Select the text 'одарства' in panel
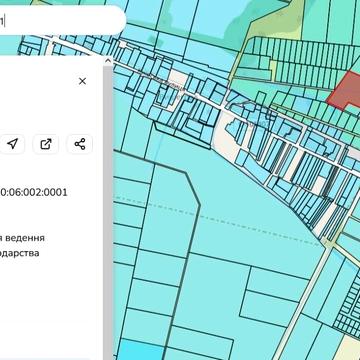Image resolution: width=360 pixels, height=360 pixels. click(x=19, y=253)
